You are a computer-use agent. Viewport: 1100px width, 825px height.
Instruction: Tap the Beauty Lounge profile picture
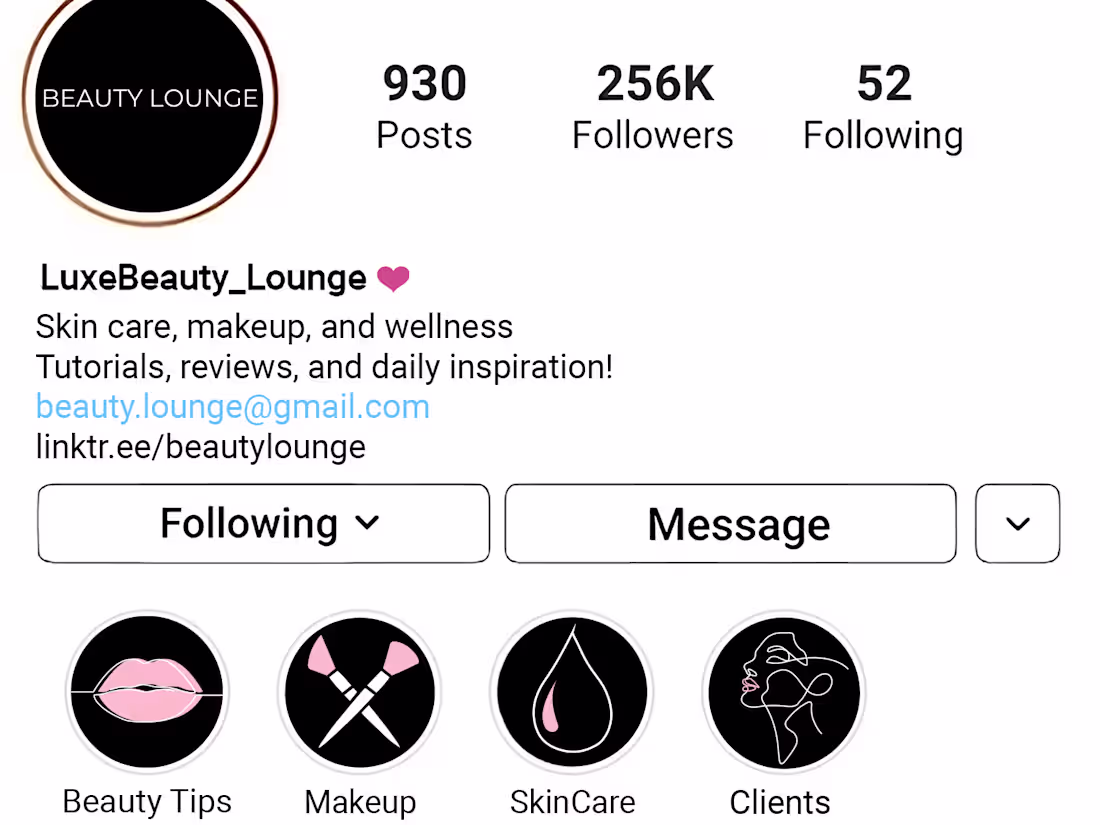pos(149,98)
